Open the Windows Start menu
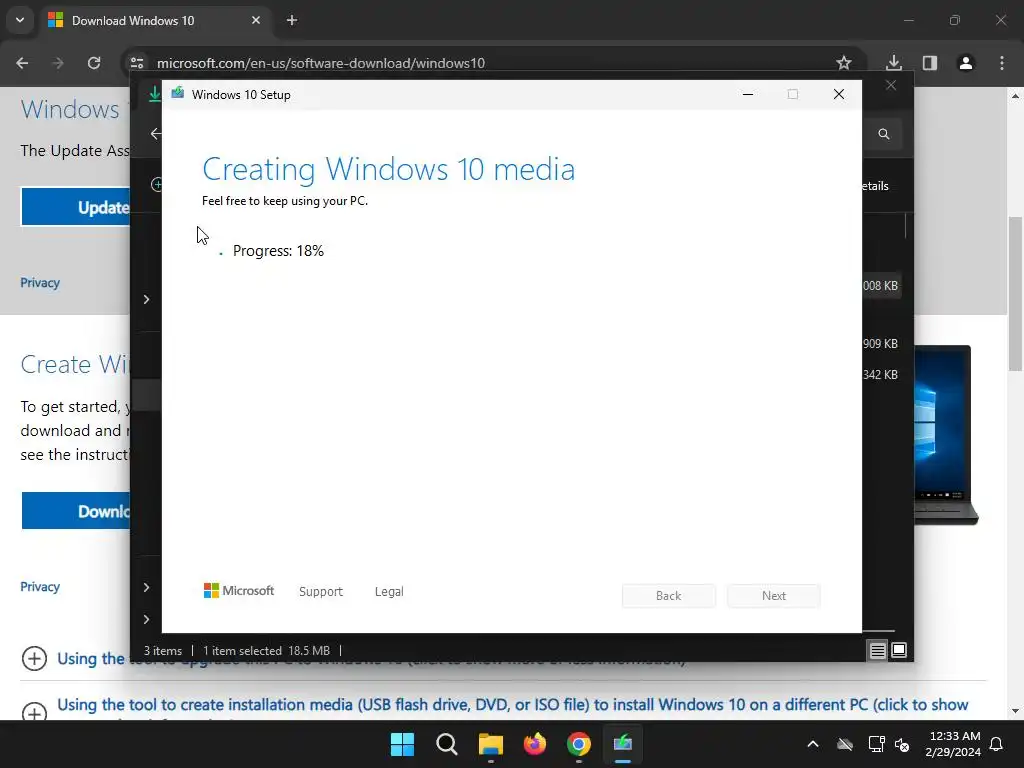Screen dimensions: 1024x768 pyautogui.click(x=402, y=744)
